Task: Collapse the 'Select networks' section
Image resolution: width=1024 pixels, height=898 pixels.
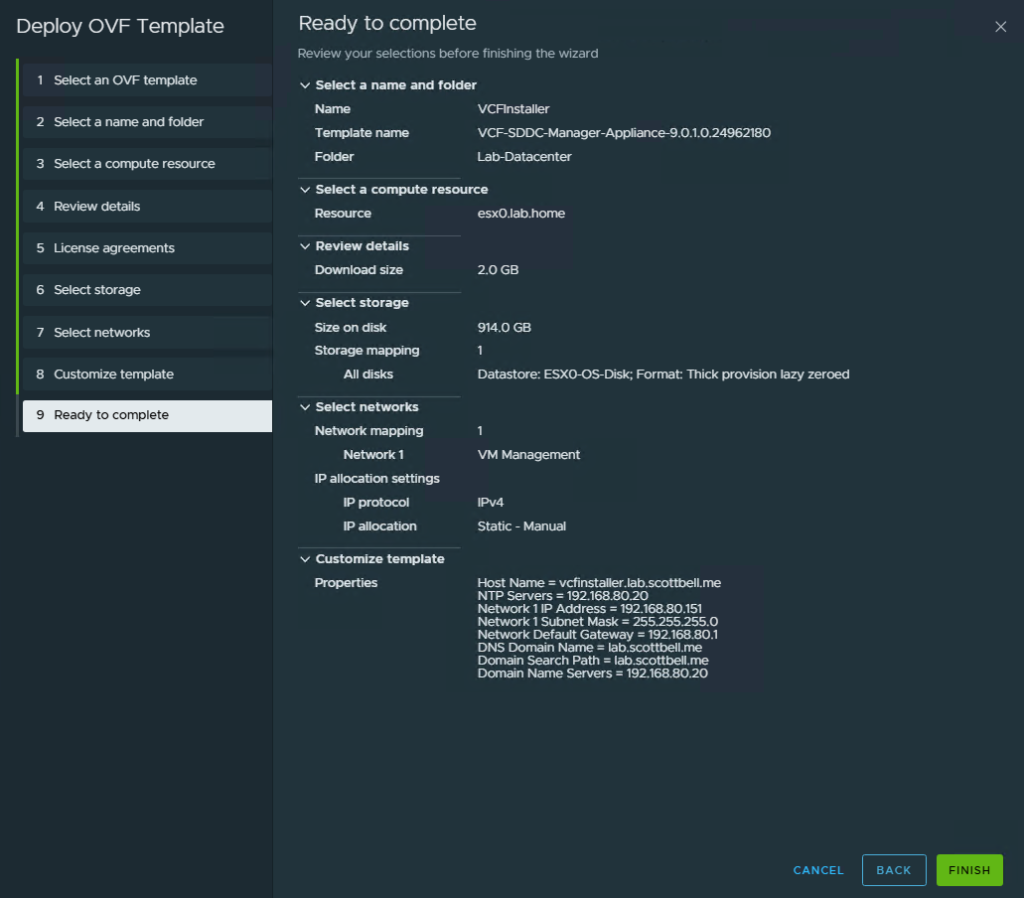Action: pos(305,407)
